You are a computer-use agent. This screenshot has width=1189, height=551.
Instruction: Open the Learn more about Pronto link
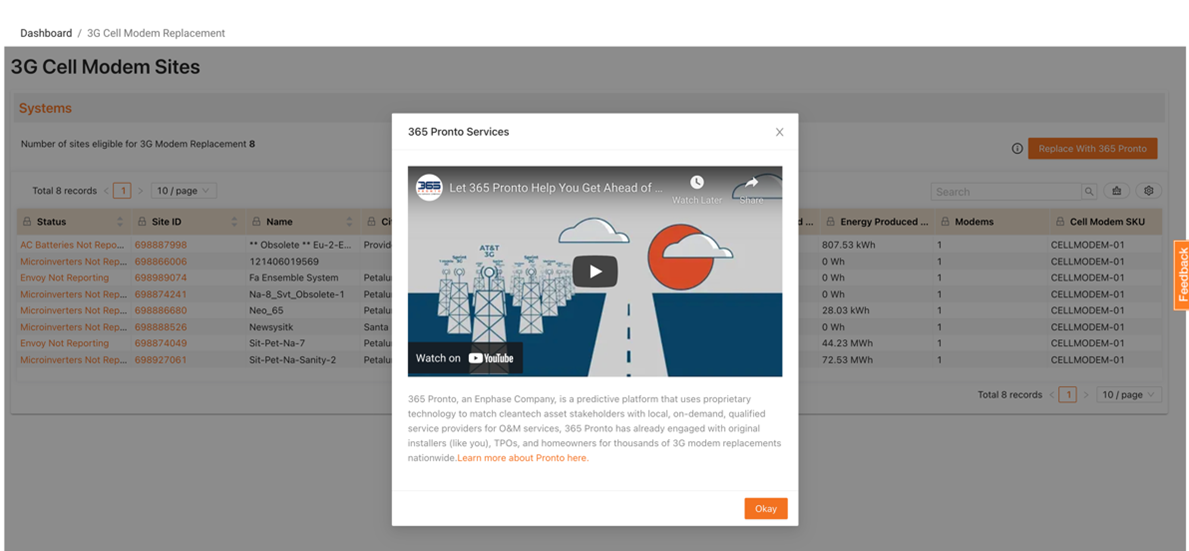coord(522,458)
